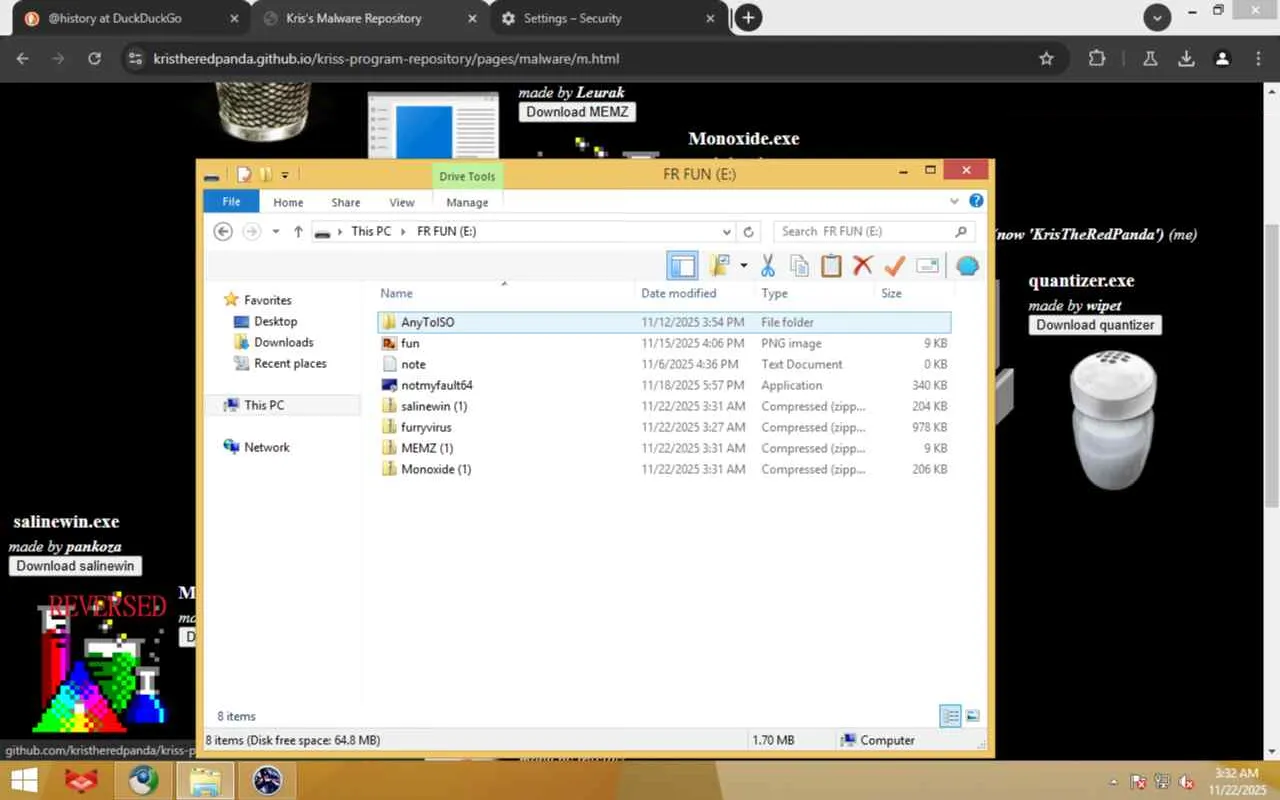Click the Search FR FUN (E:) field
Viewport: 1280px width, 800px height.
click(x=874, y=231)
